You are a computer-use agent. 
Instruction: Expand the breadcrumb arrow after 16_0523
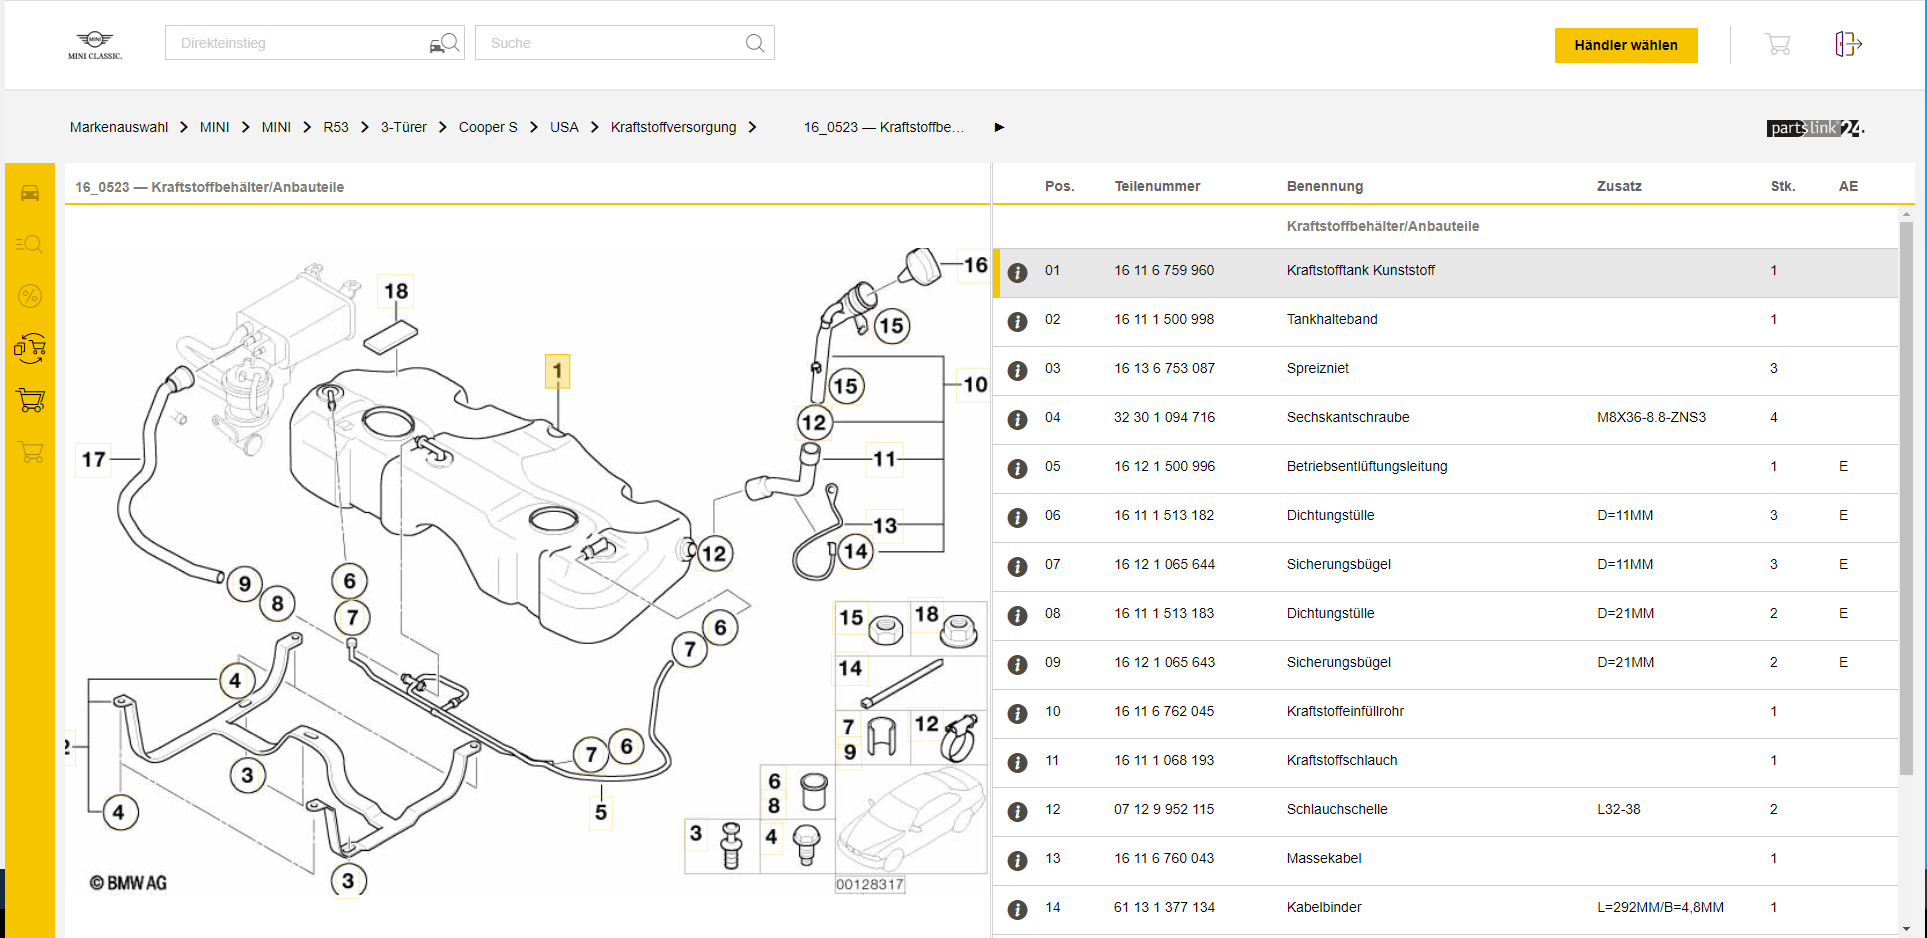[999, 127]
